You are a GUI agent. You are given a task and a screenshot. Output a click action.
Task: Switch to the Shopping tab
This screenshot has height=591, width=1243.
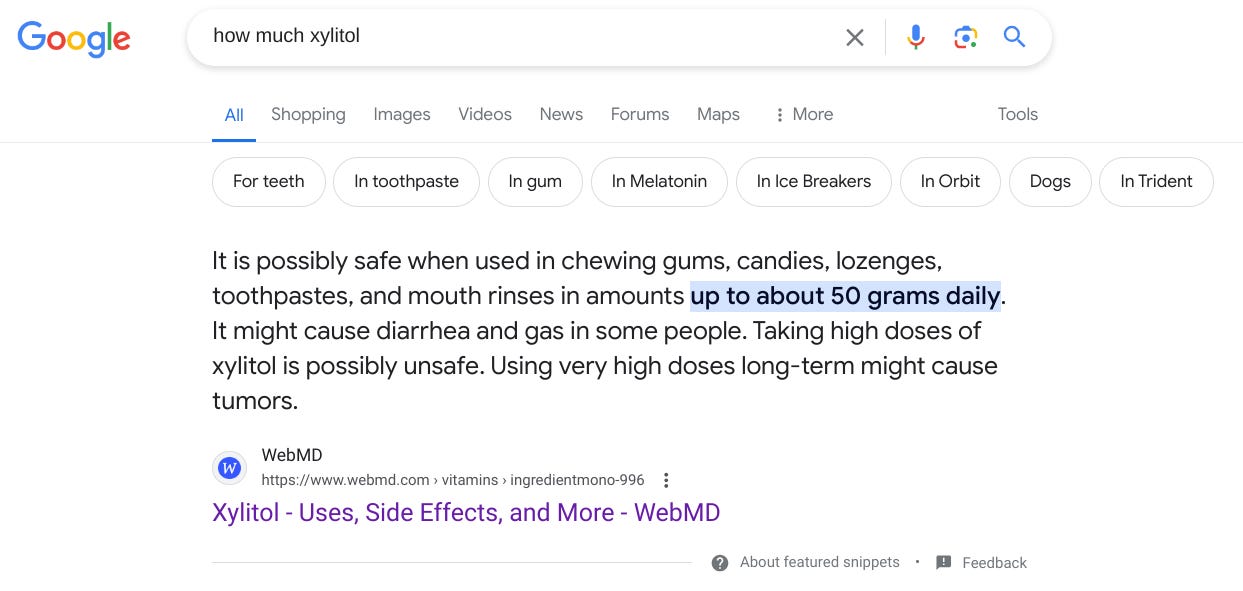pyautogui.click(x=308, y=114)
